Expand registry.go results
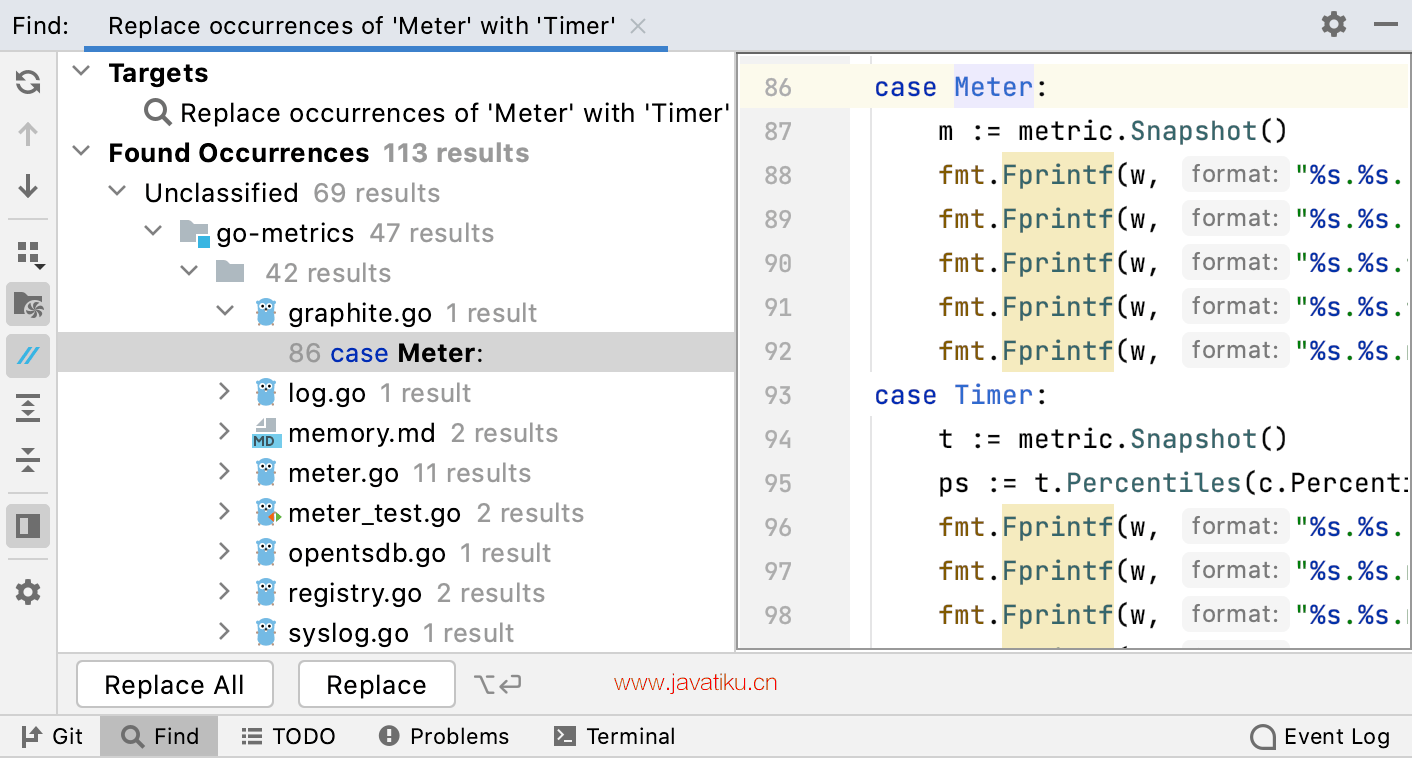Image resolution: width=1412 pixels, height=758 pixels. (225, 592)
